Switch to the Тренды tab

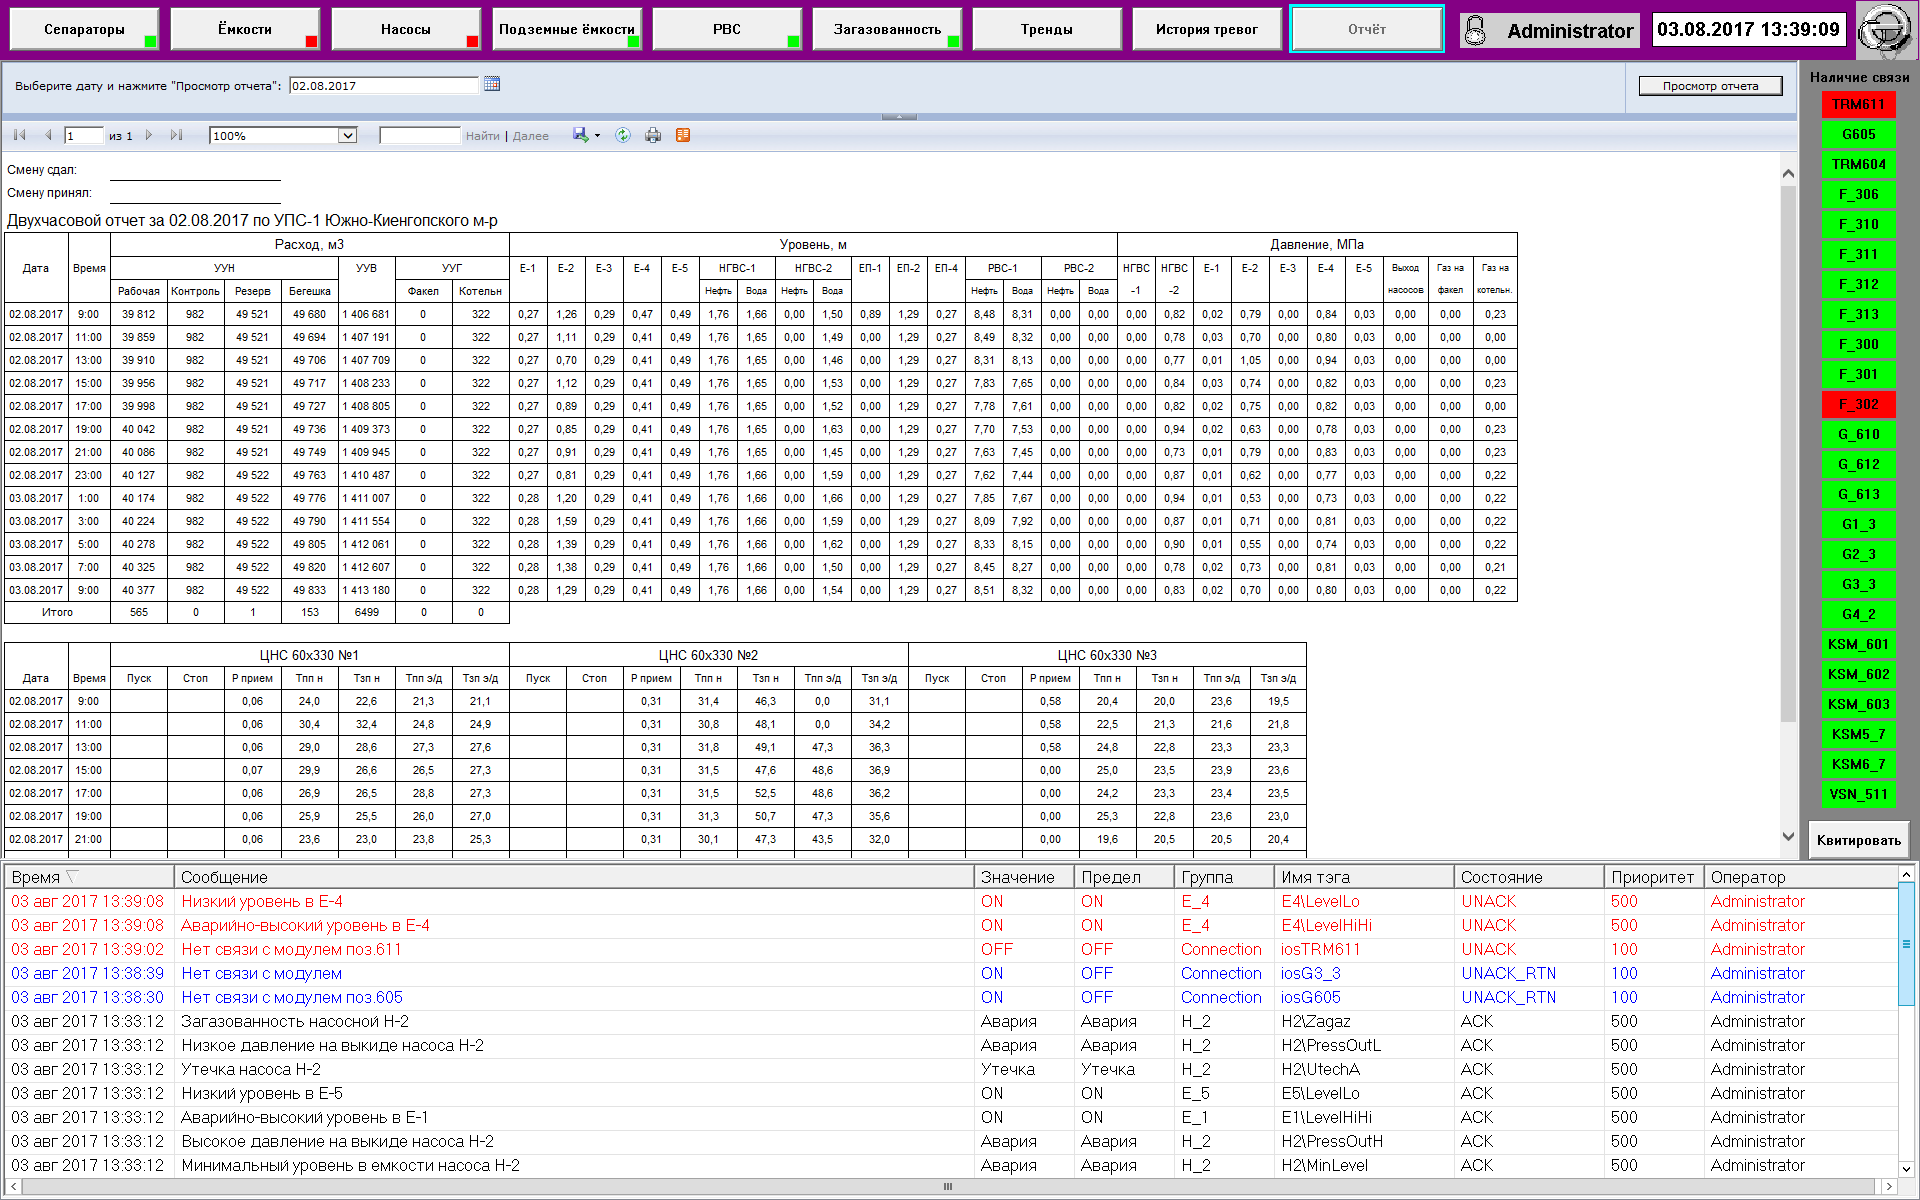click(1046, 29)
